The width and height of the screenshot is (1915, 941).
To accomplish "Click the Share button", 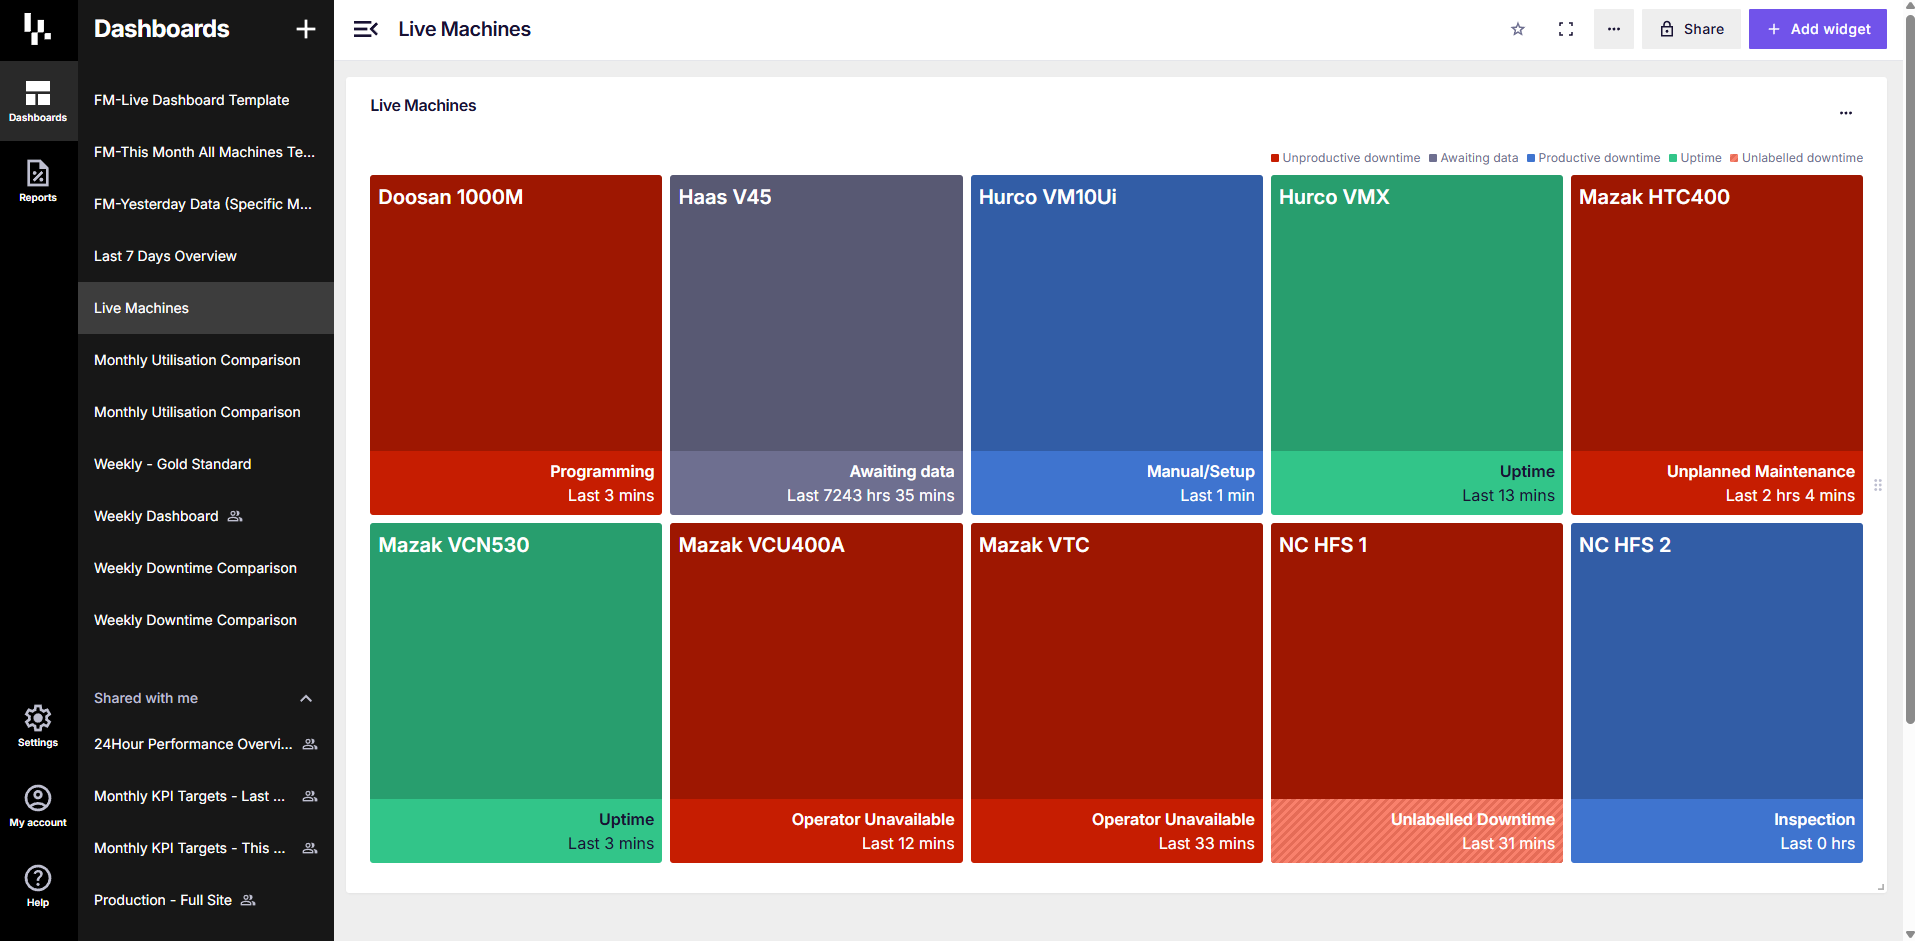I will (x=1691, y=29).
